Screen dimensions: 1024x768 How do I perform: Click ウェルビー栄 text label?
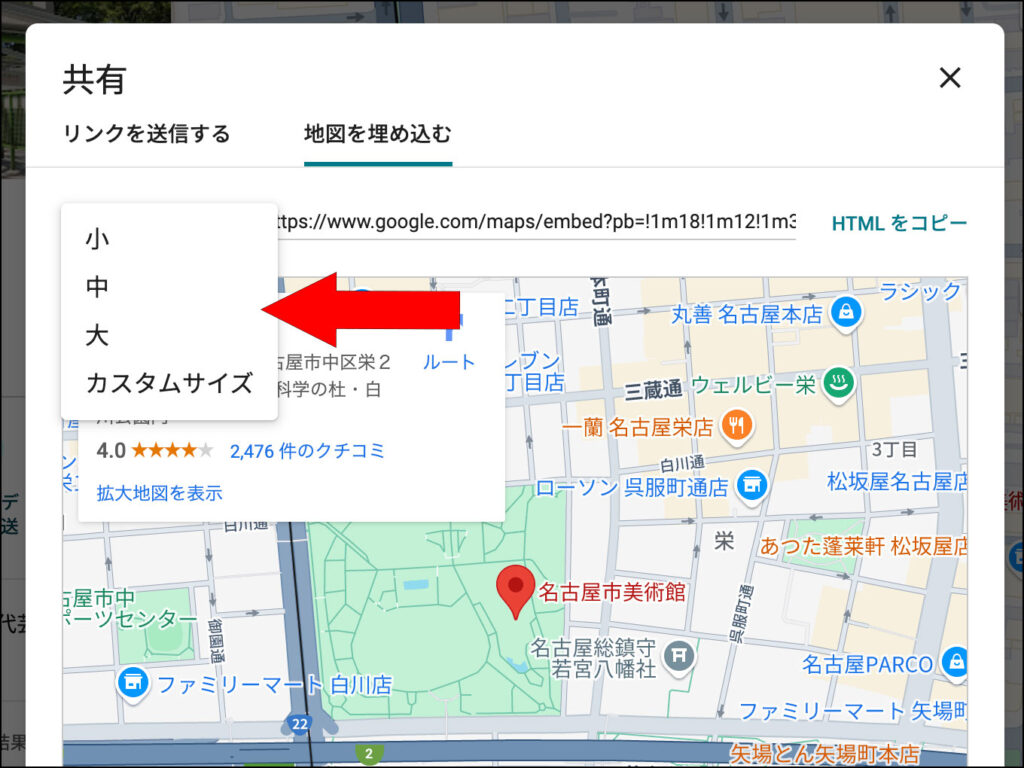(x=753, y=385)
